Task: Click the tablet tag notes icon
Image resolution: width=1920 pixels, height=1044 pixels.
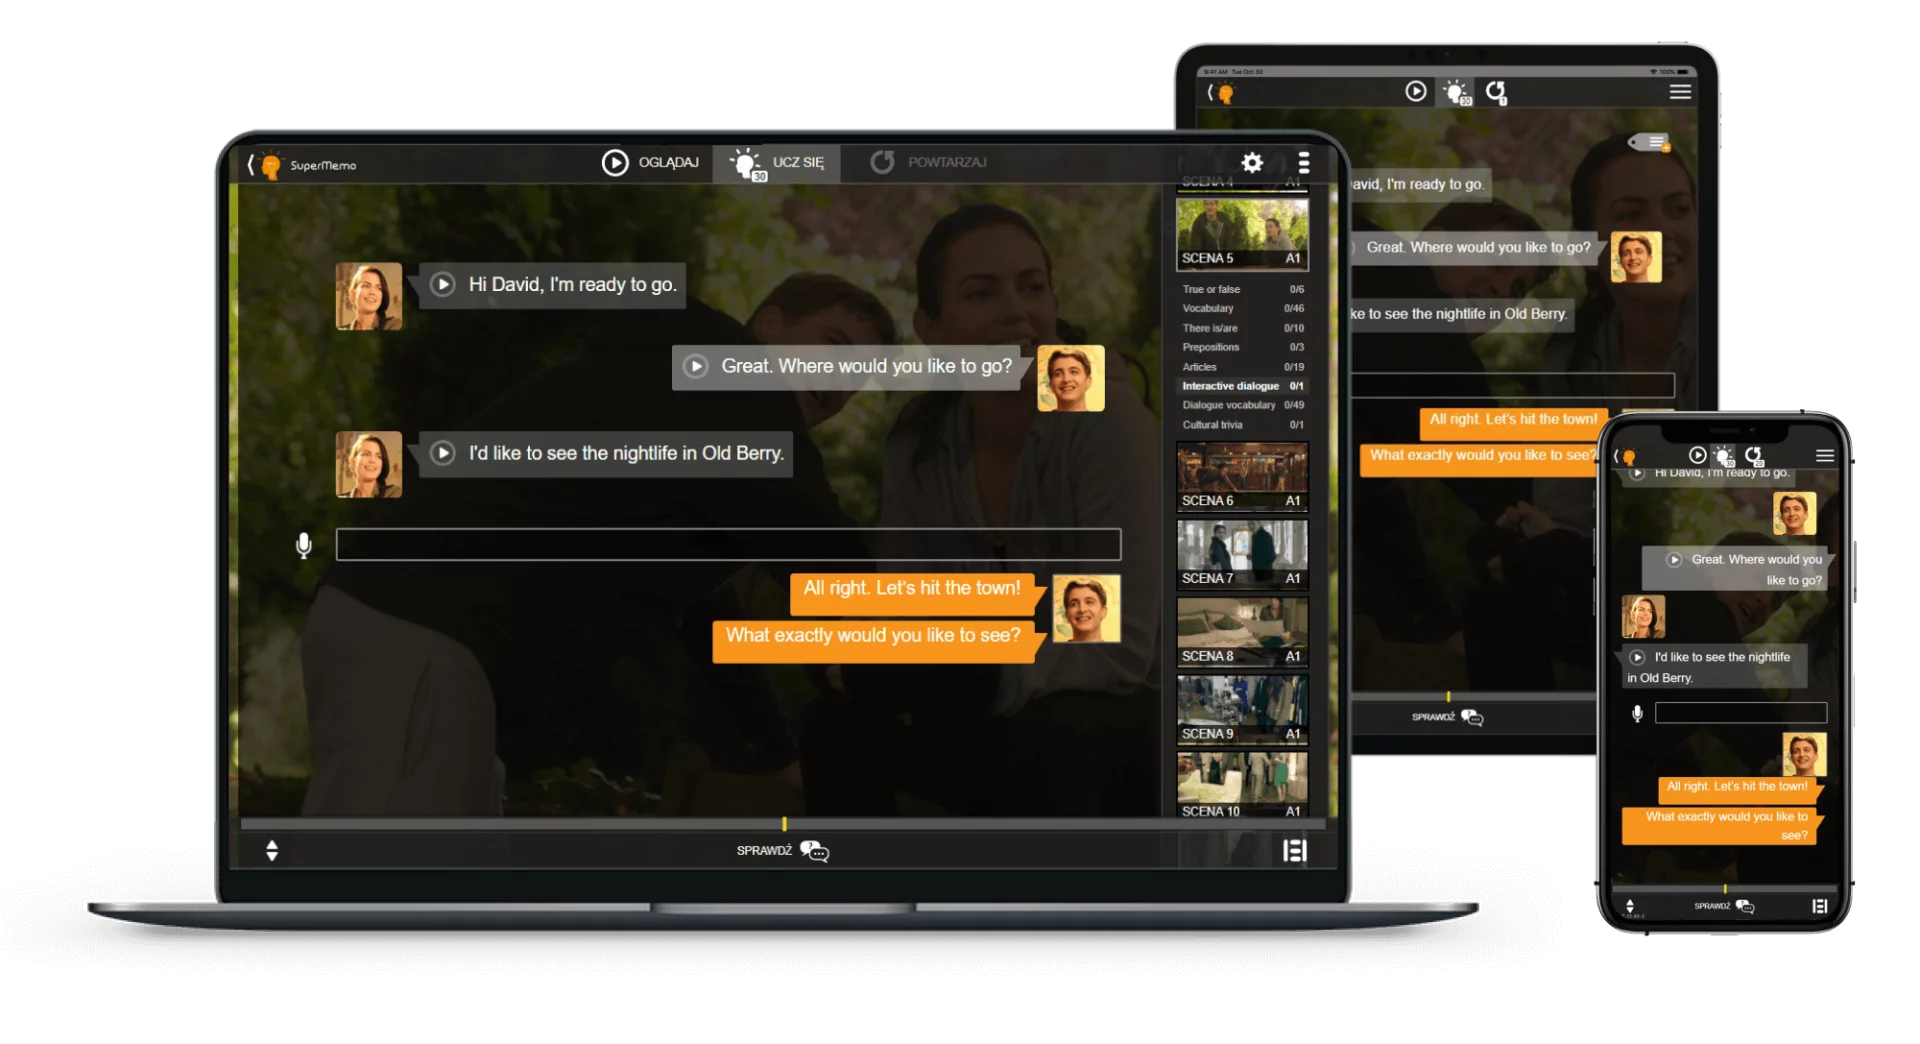Action: point(1650,143)
